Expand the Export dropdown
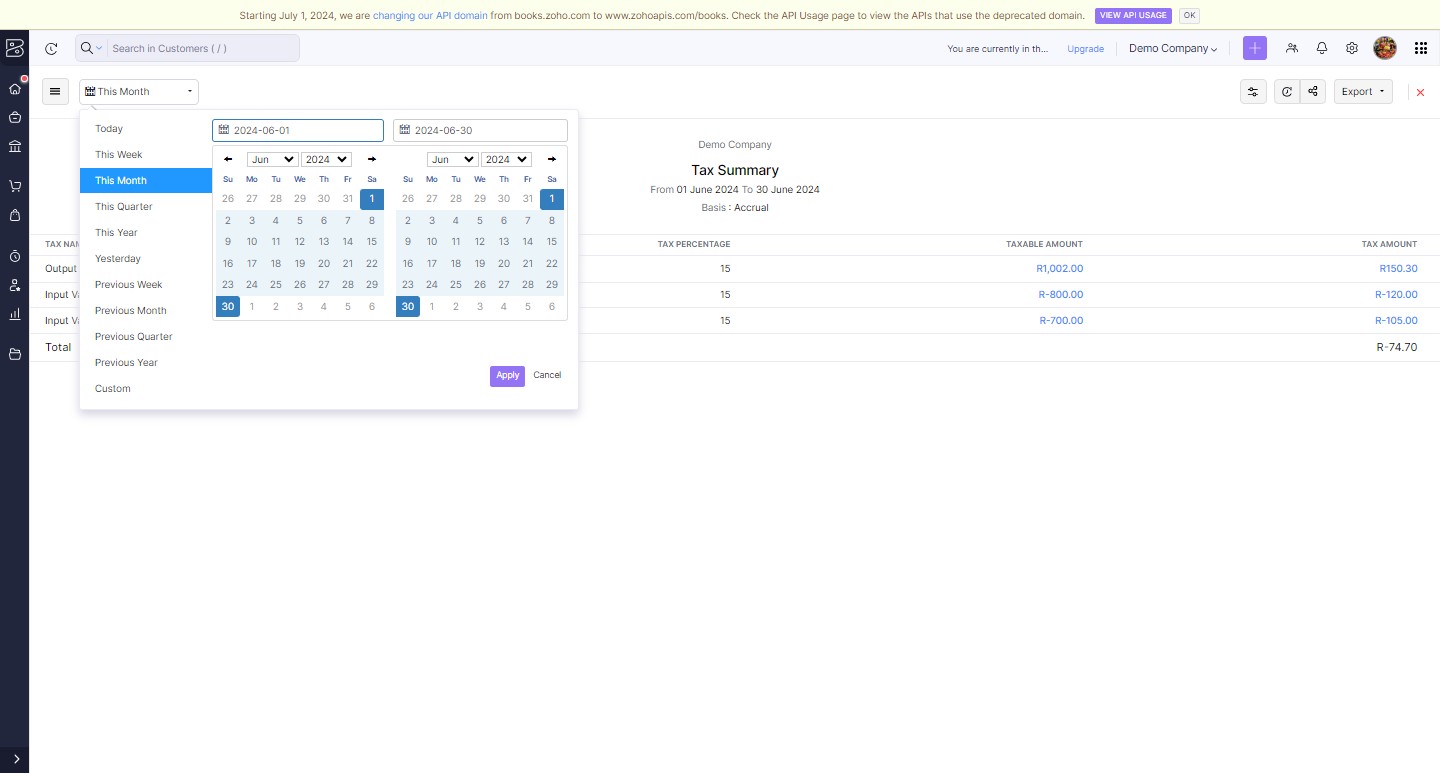Screen dimensions: 1440x773 [1362, 91]
